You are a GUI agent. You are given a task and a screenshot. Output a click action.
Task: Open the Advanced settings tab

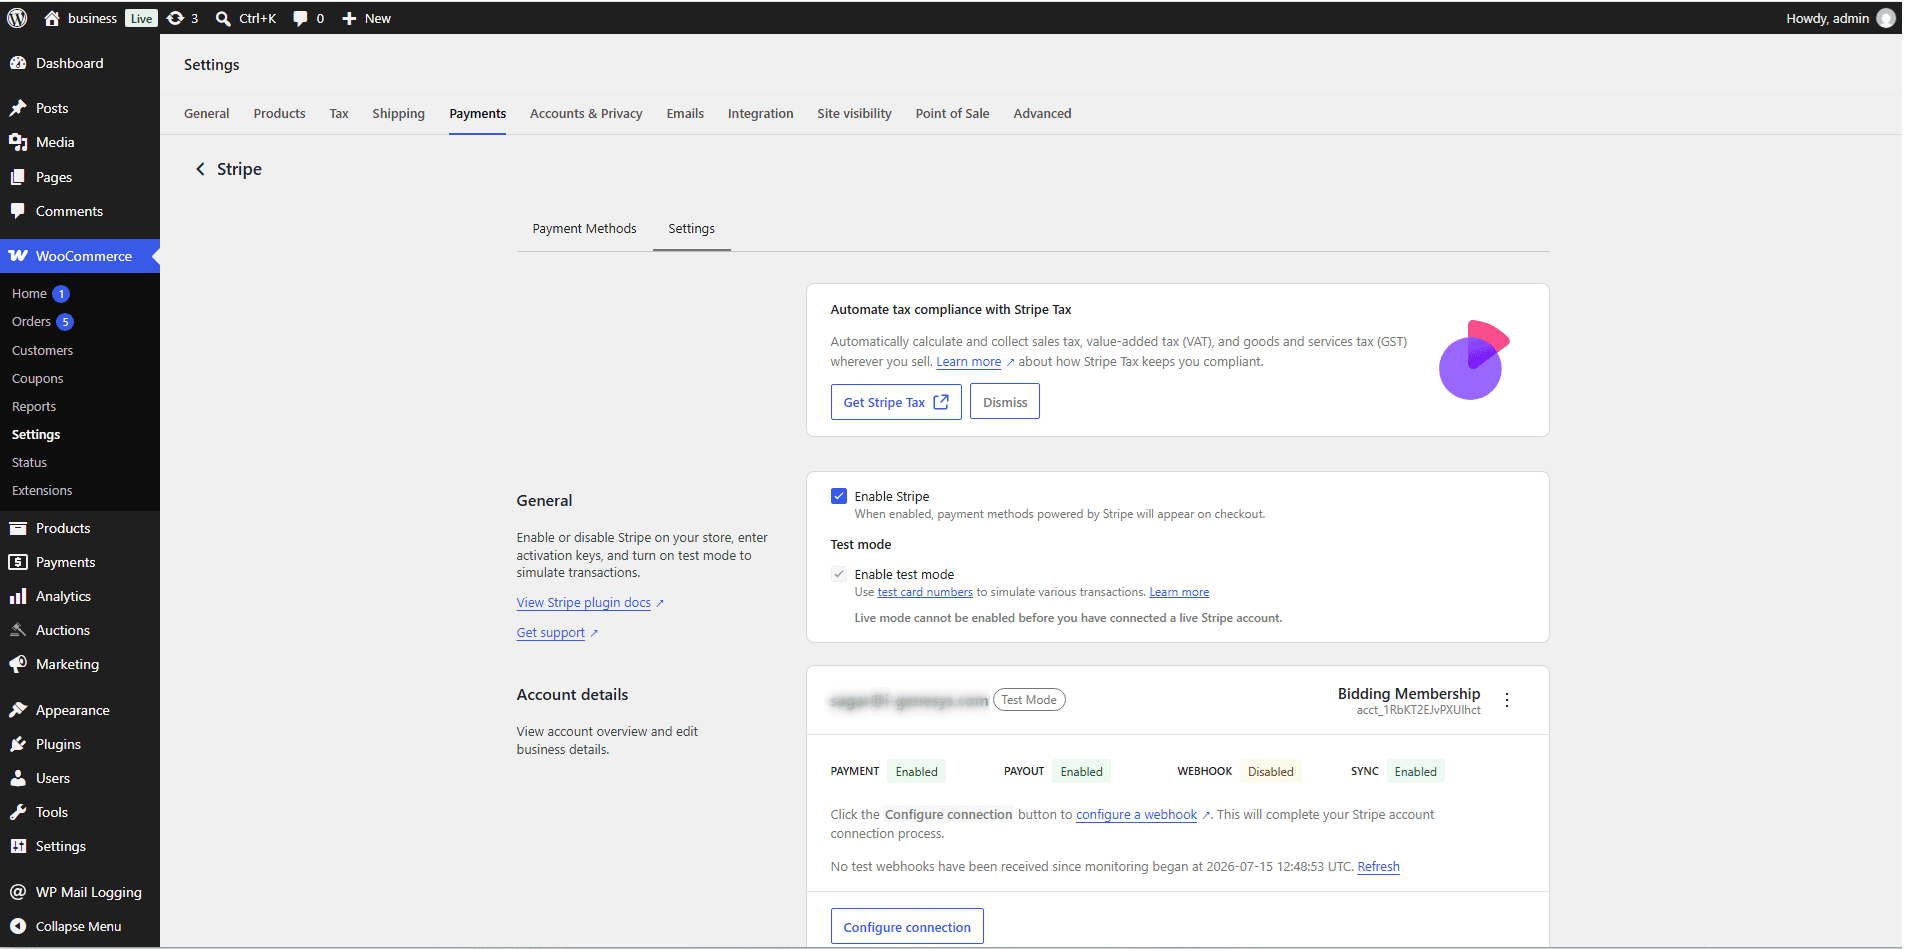point(1043,113)
